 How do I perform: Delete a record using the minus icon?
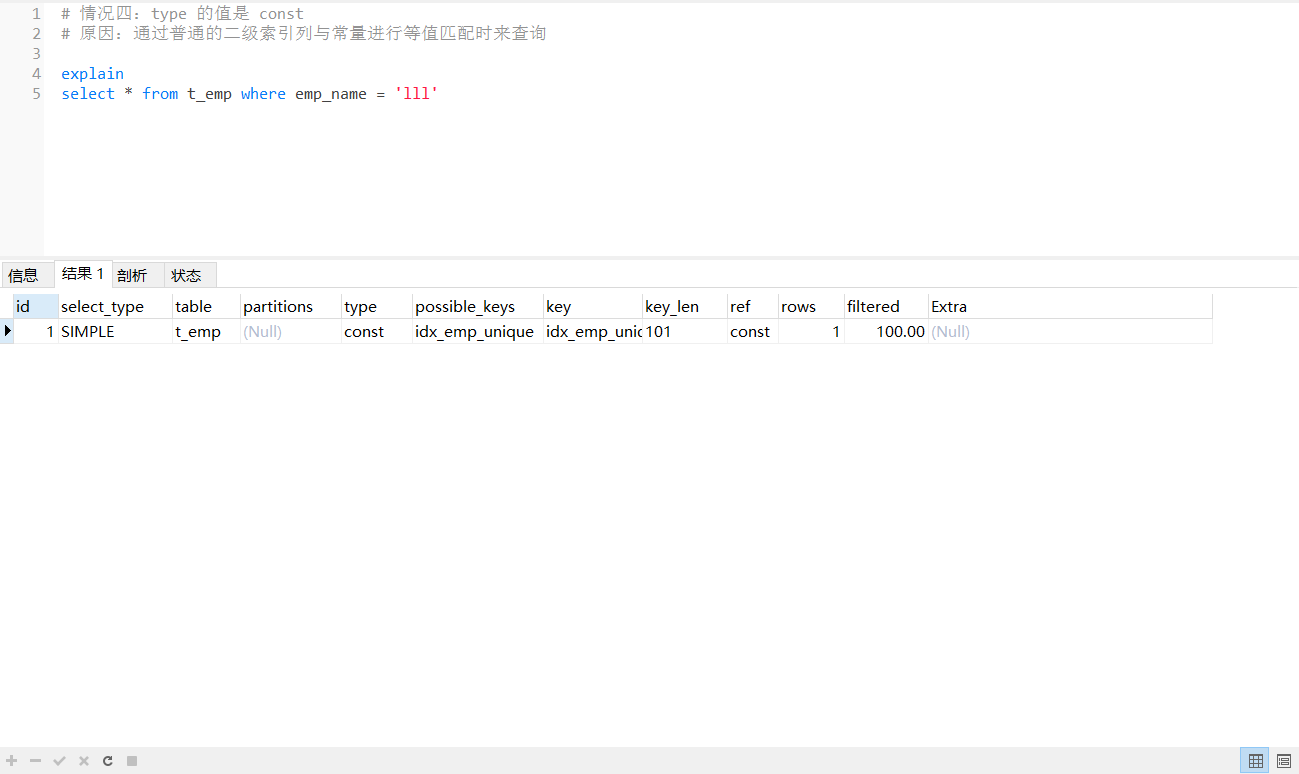(35, 760)
